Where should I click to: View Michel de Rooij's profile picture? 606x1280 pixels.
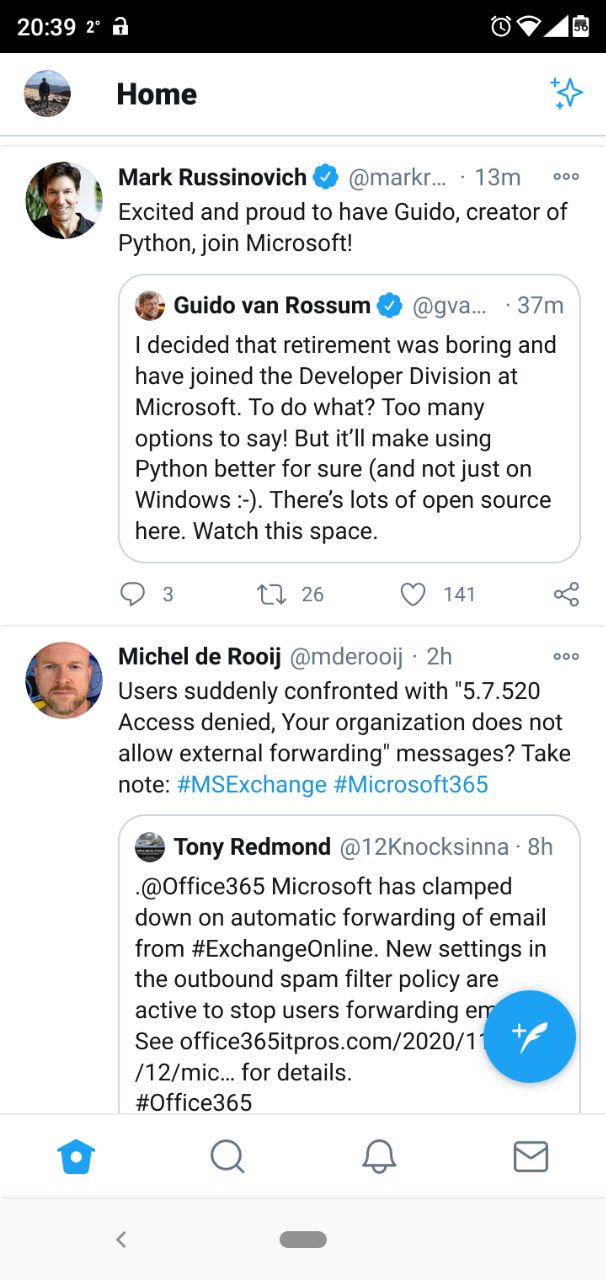coord(64,680)
